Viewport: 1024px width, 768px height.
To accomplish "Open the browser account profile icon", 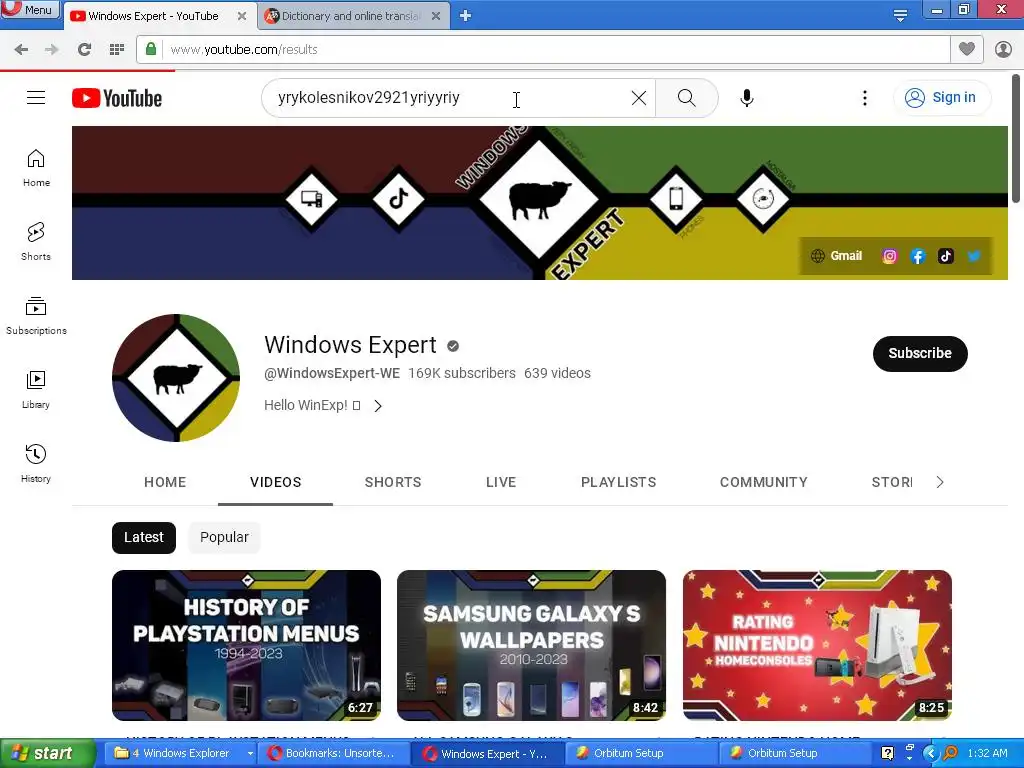I will click(1003, 49).
